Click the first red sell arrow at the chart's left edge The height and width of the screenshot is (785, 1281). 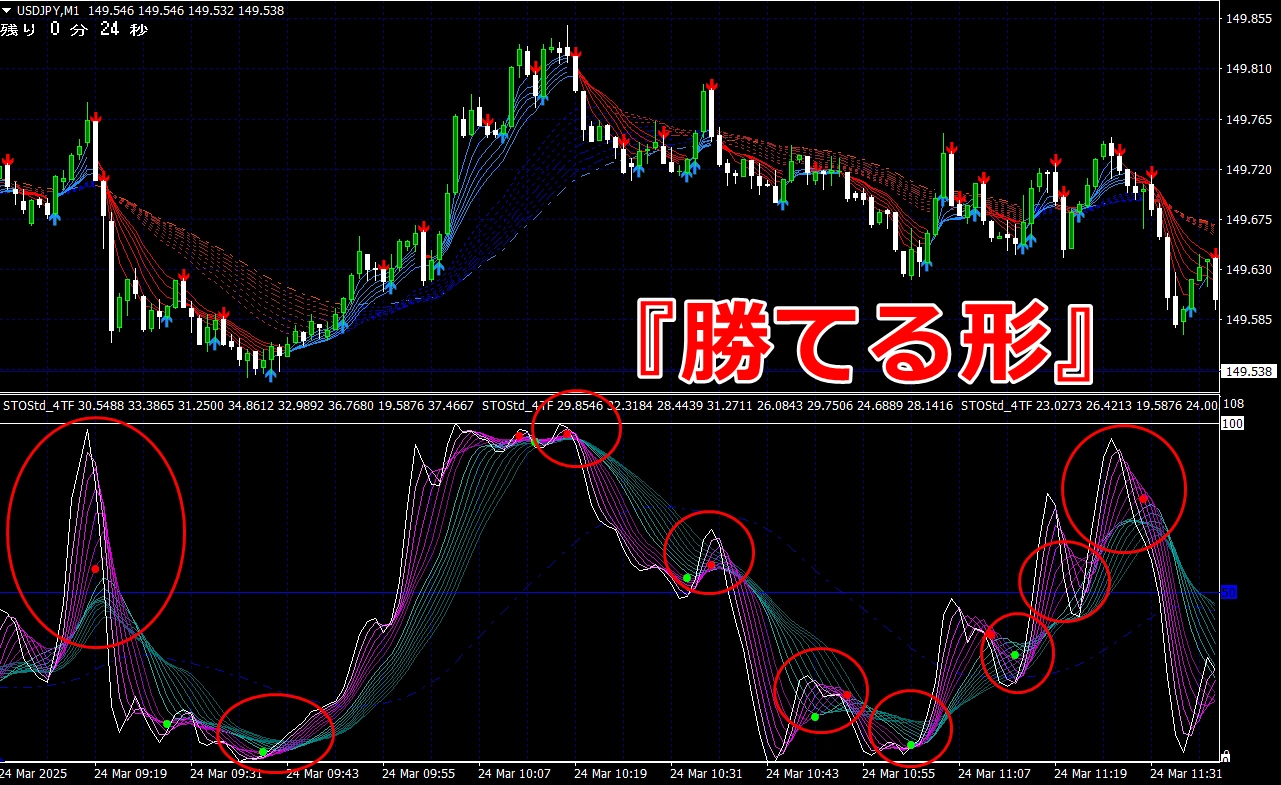[x=8, y=159]
